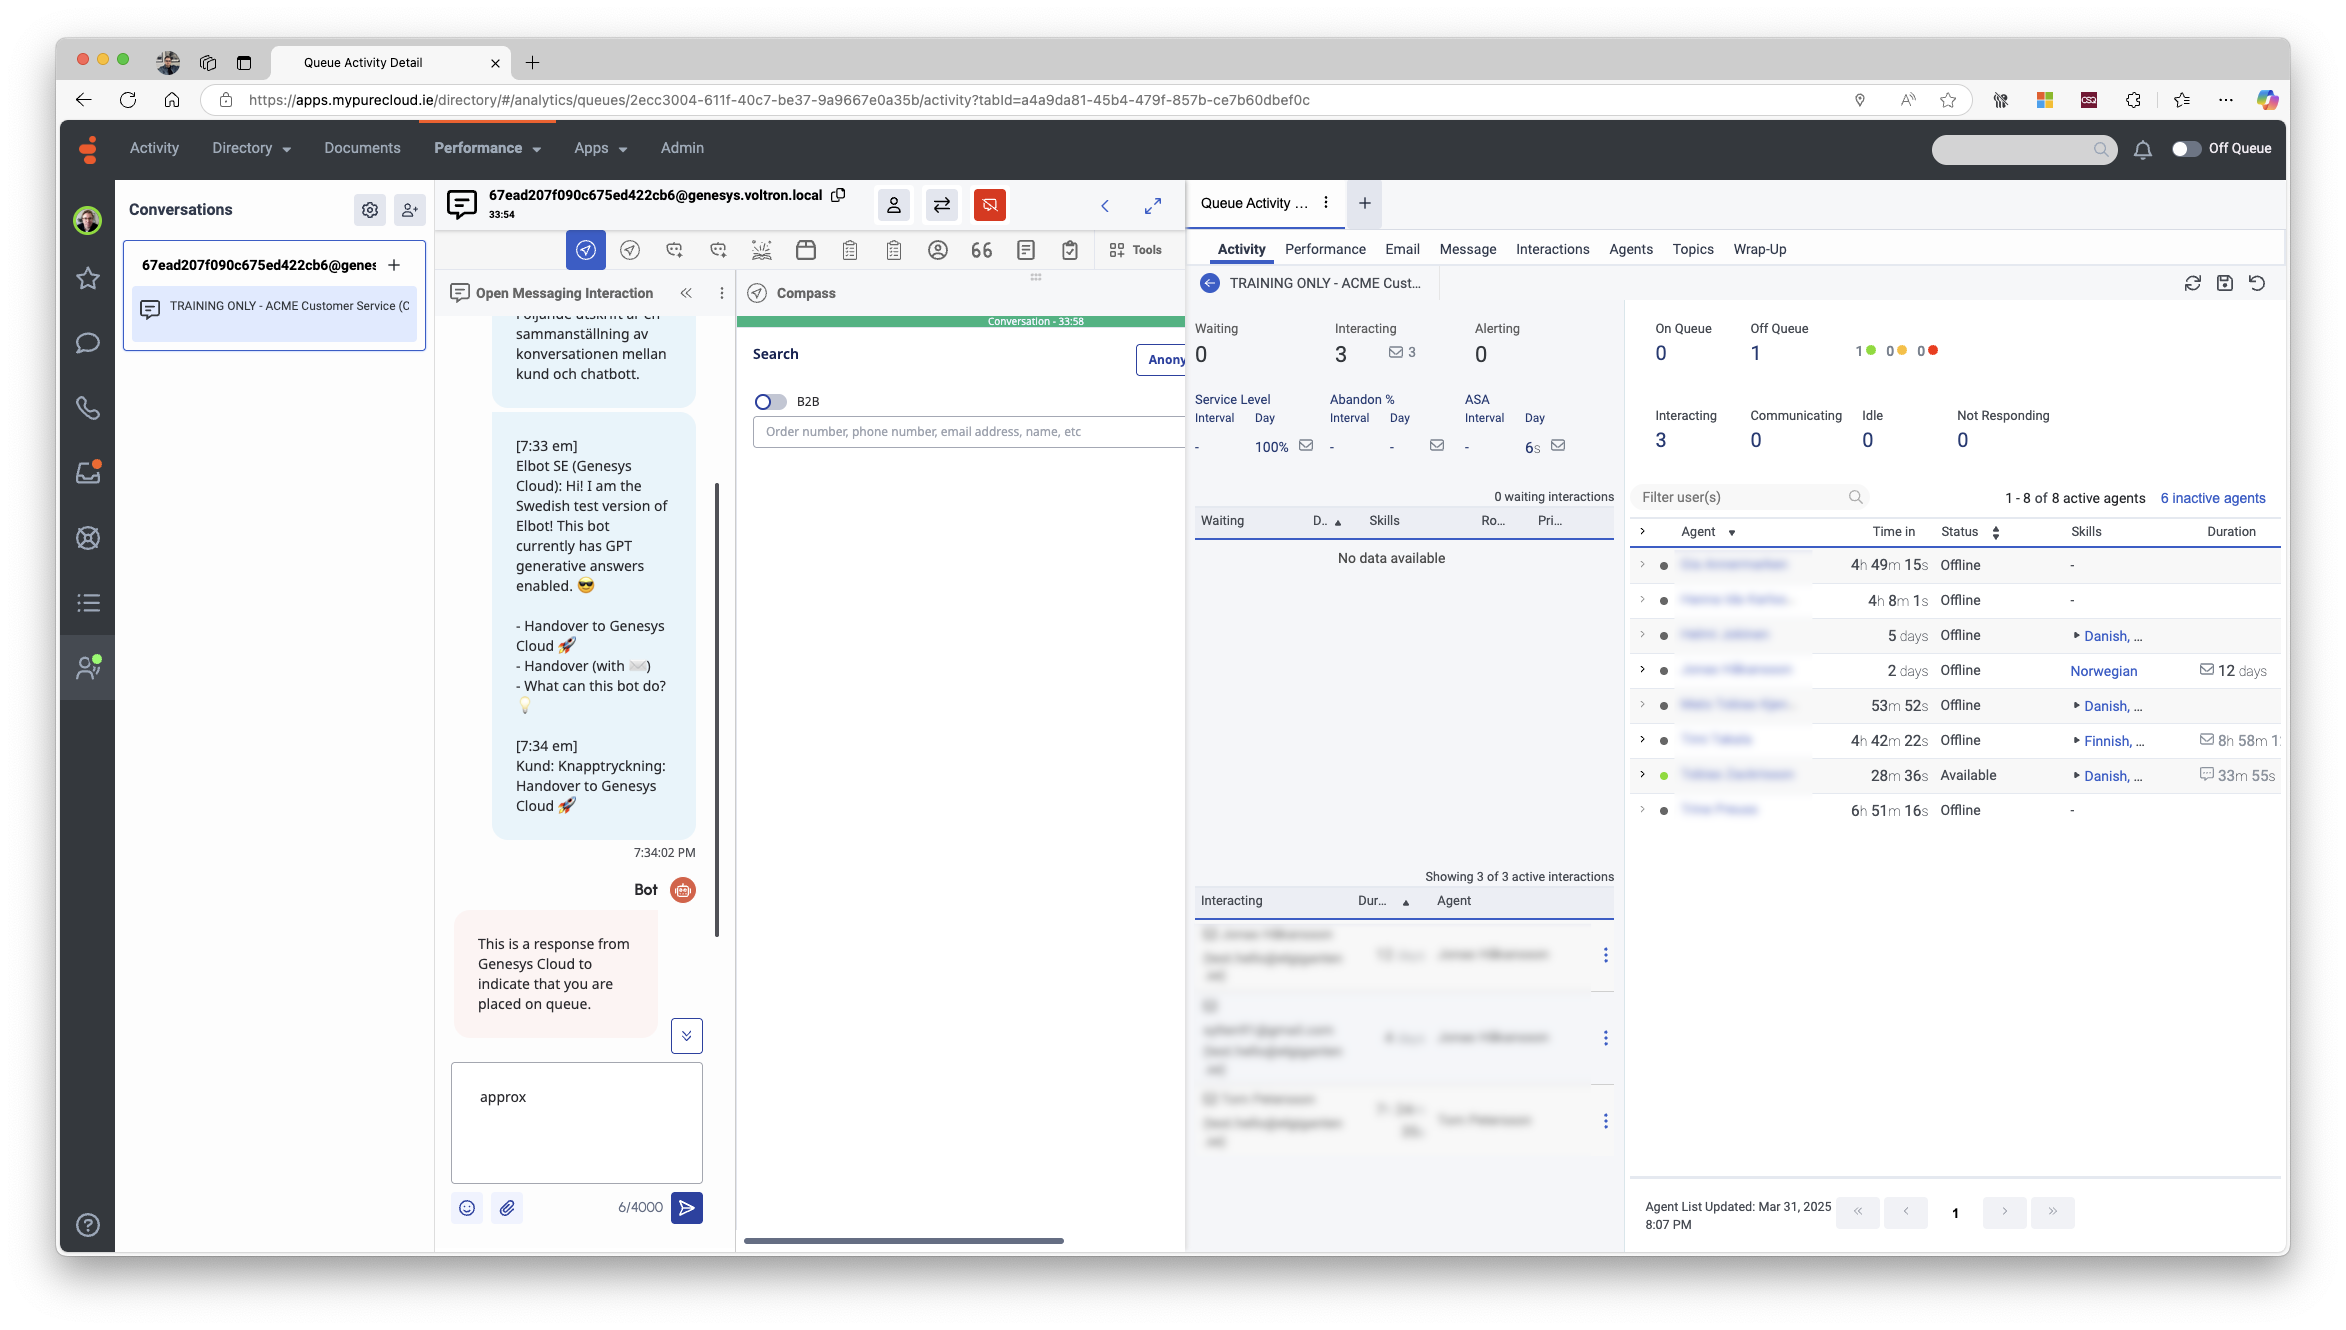Click the notifications bell icon
2346x1330 pixels.
(x=2142, y=149)
